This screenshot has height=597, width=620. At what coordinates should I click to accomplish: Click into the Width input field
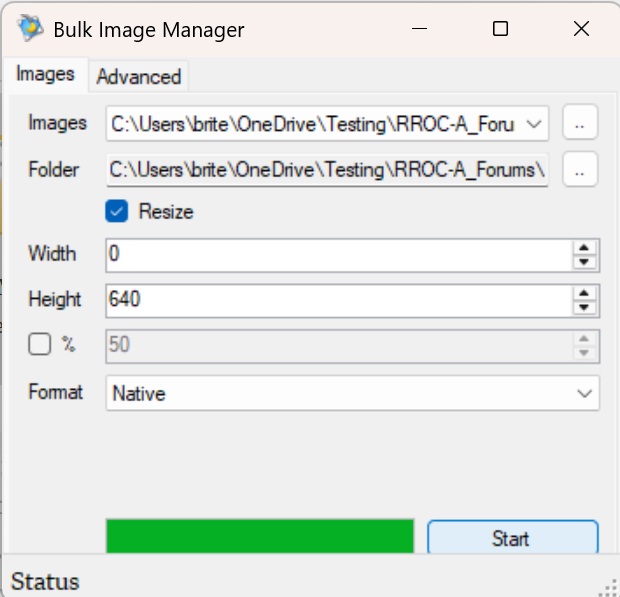[x=335, y=254]
